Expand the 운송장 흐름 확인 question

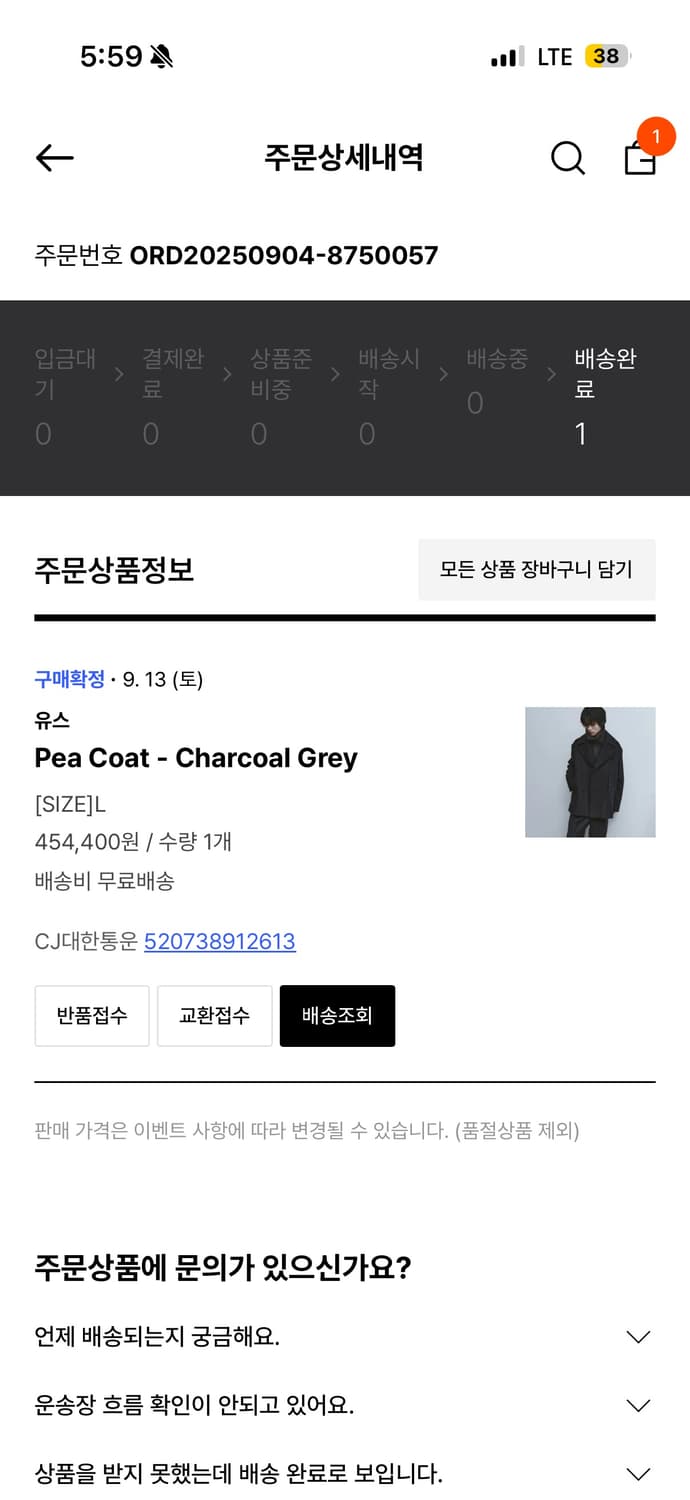pyautogui.click(x=345, y=1406)
